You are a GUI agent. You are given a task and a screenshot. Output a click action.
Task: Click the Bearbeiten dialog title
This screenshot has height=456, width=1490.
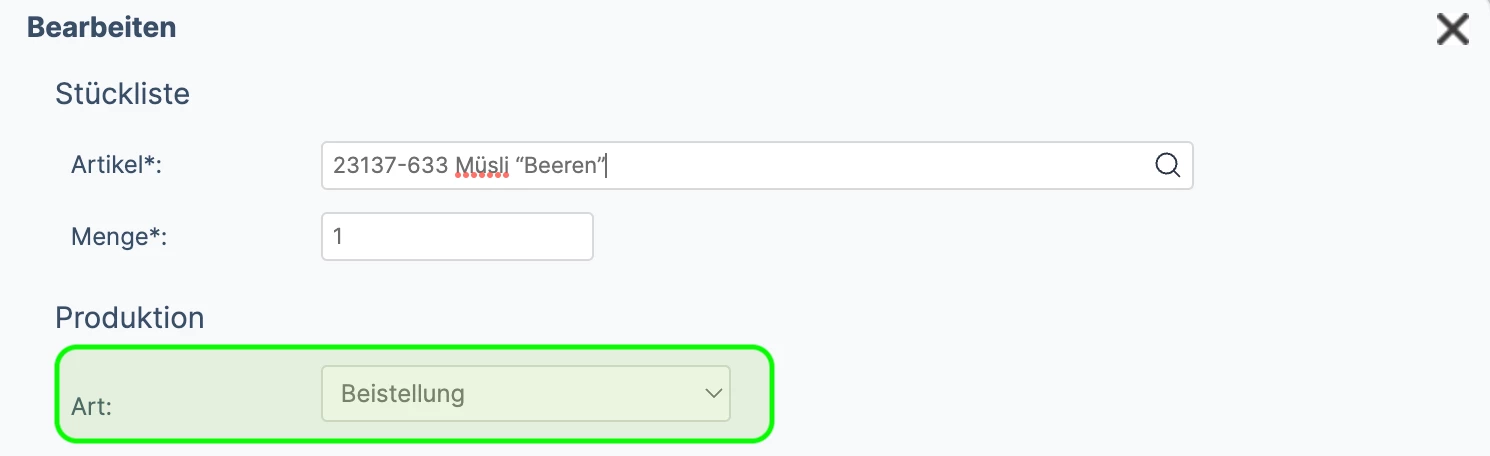tap(102, 27)
